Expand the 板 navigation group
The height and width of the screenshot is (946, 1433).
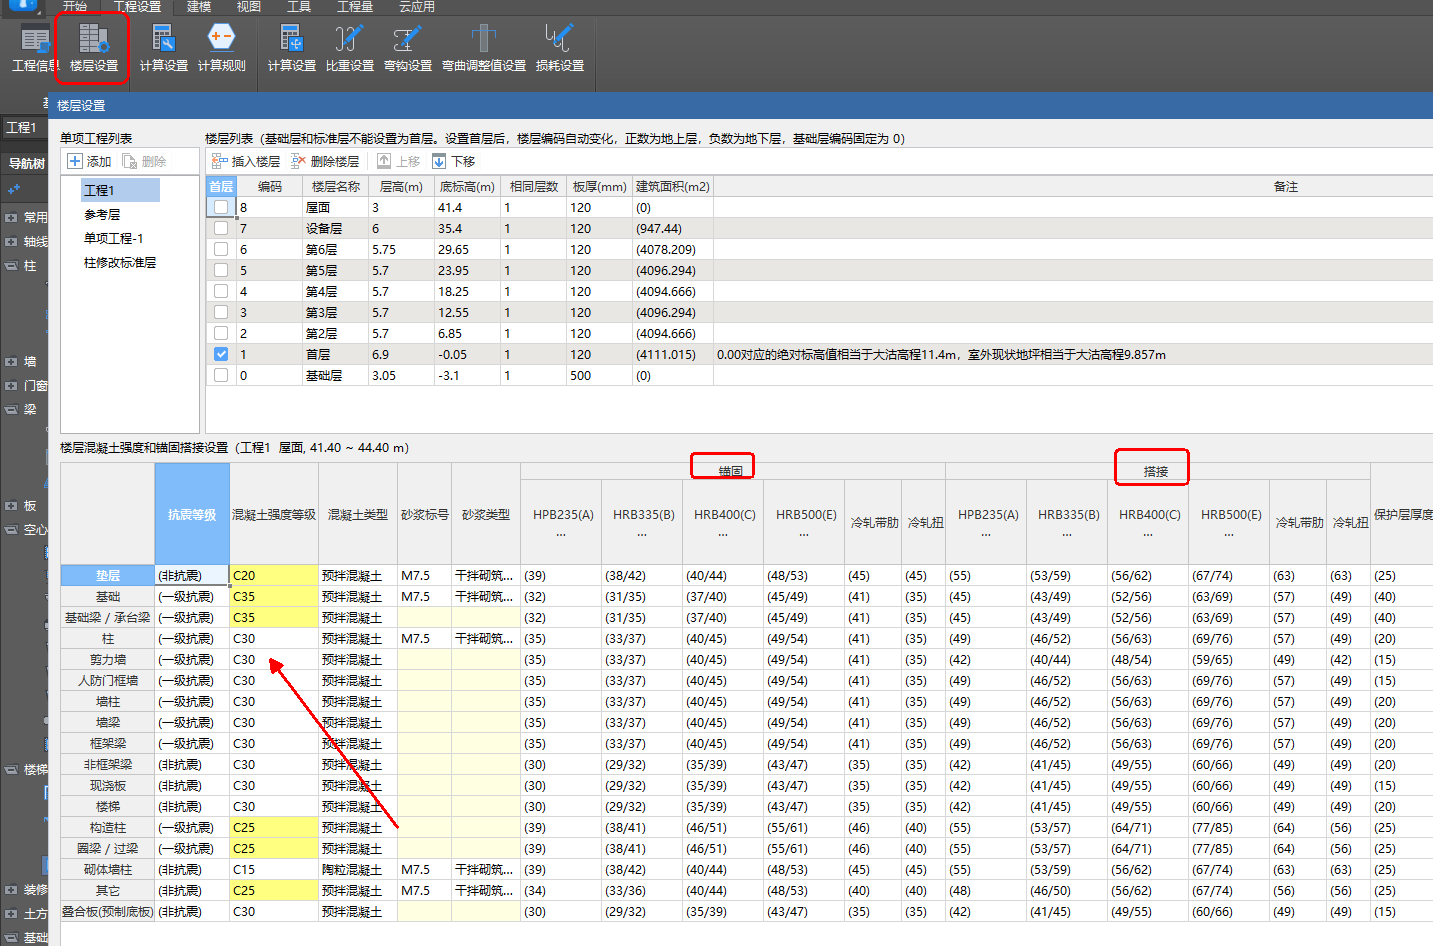11,506
